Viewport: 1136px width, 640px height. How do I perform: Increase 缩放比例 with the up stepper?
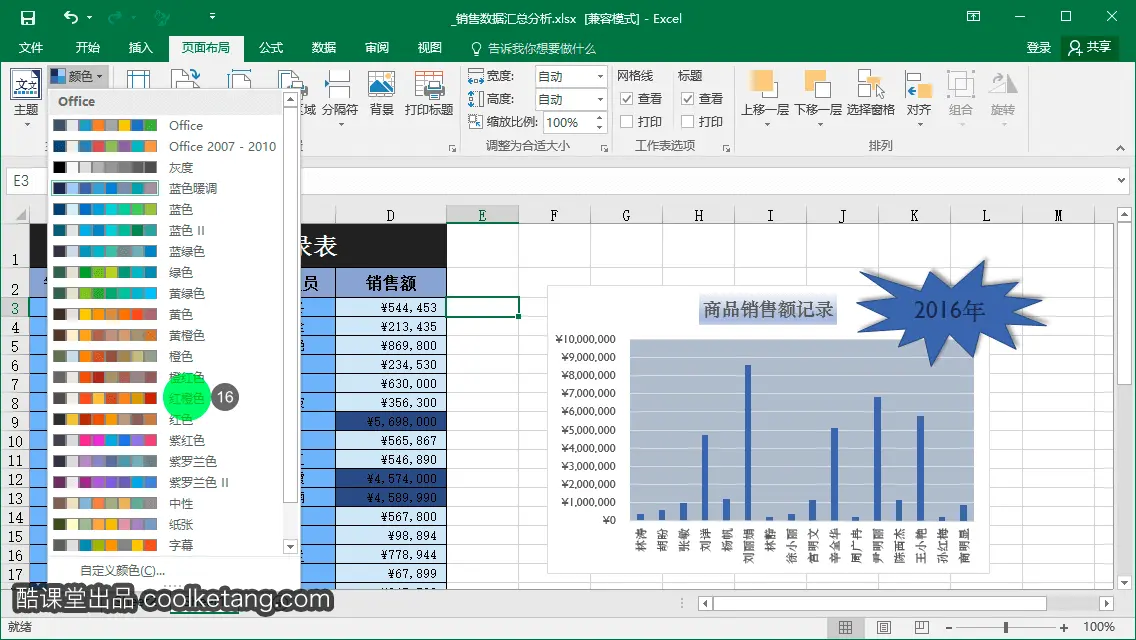tap(599, 117)
